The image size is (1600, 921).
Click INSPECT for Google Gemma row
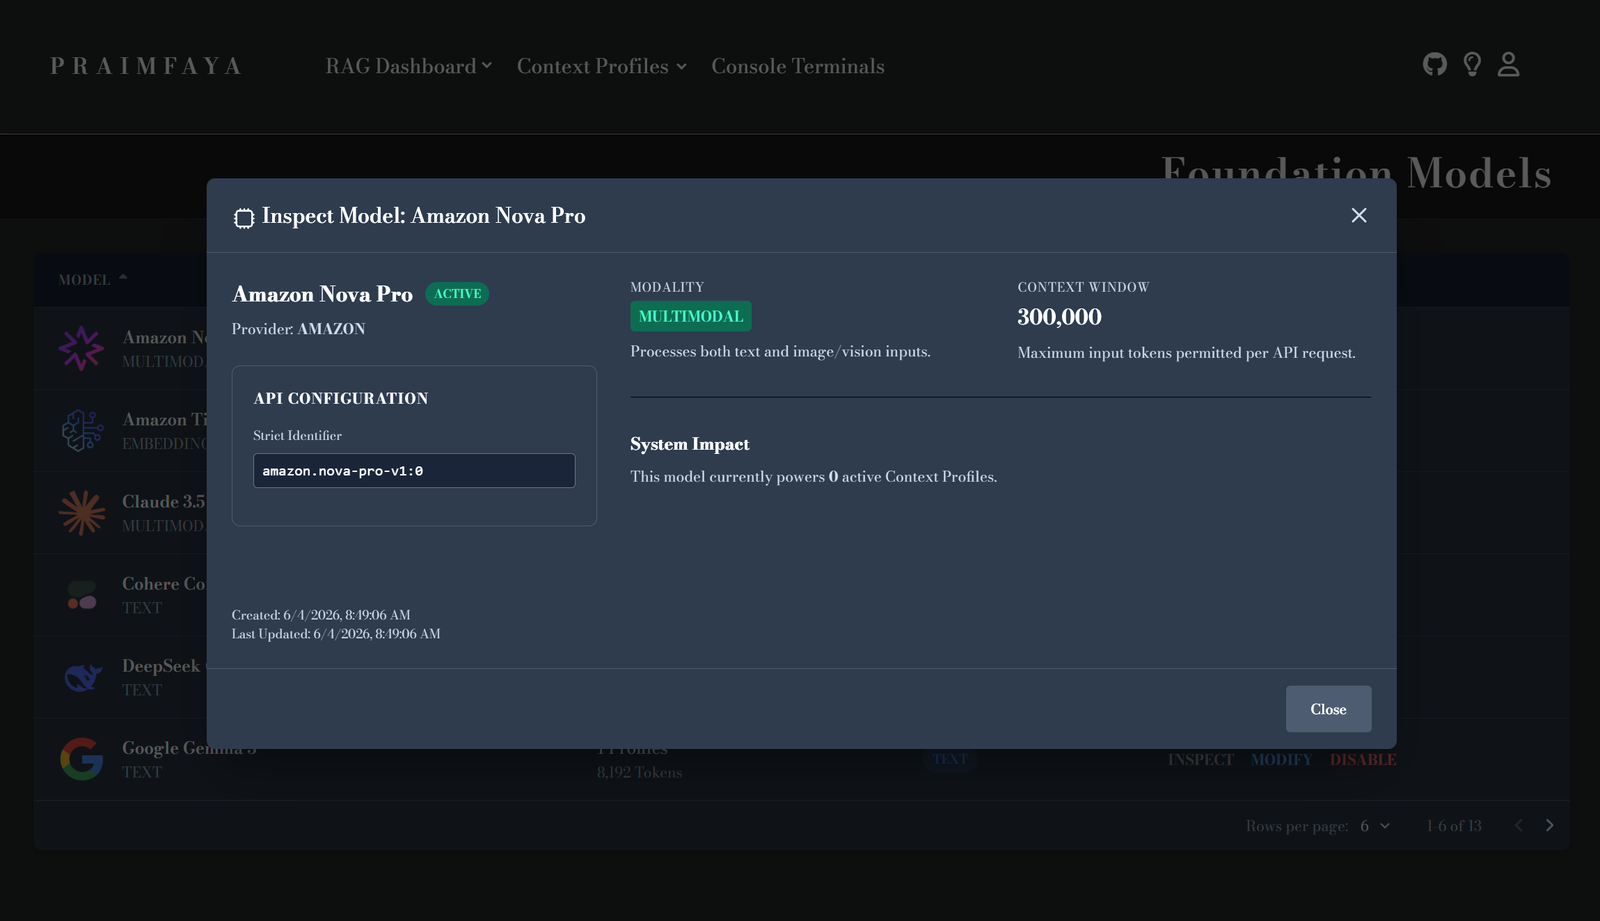tap(1201, 760)
